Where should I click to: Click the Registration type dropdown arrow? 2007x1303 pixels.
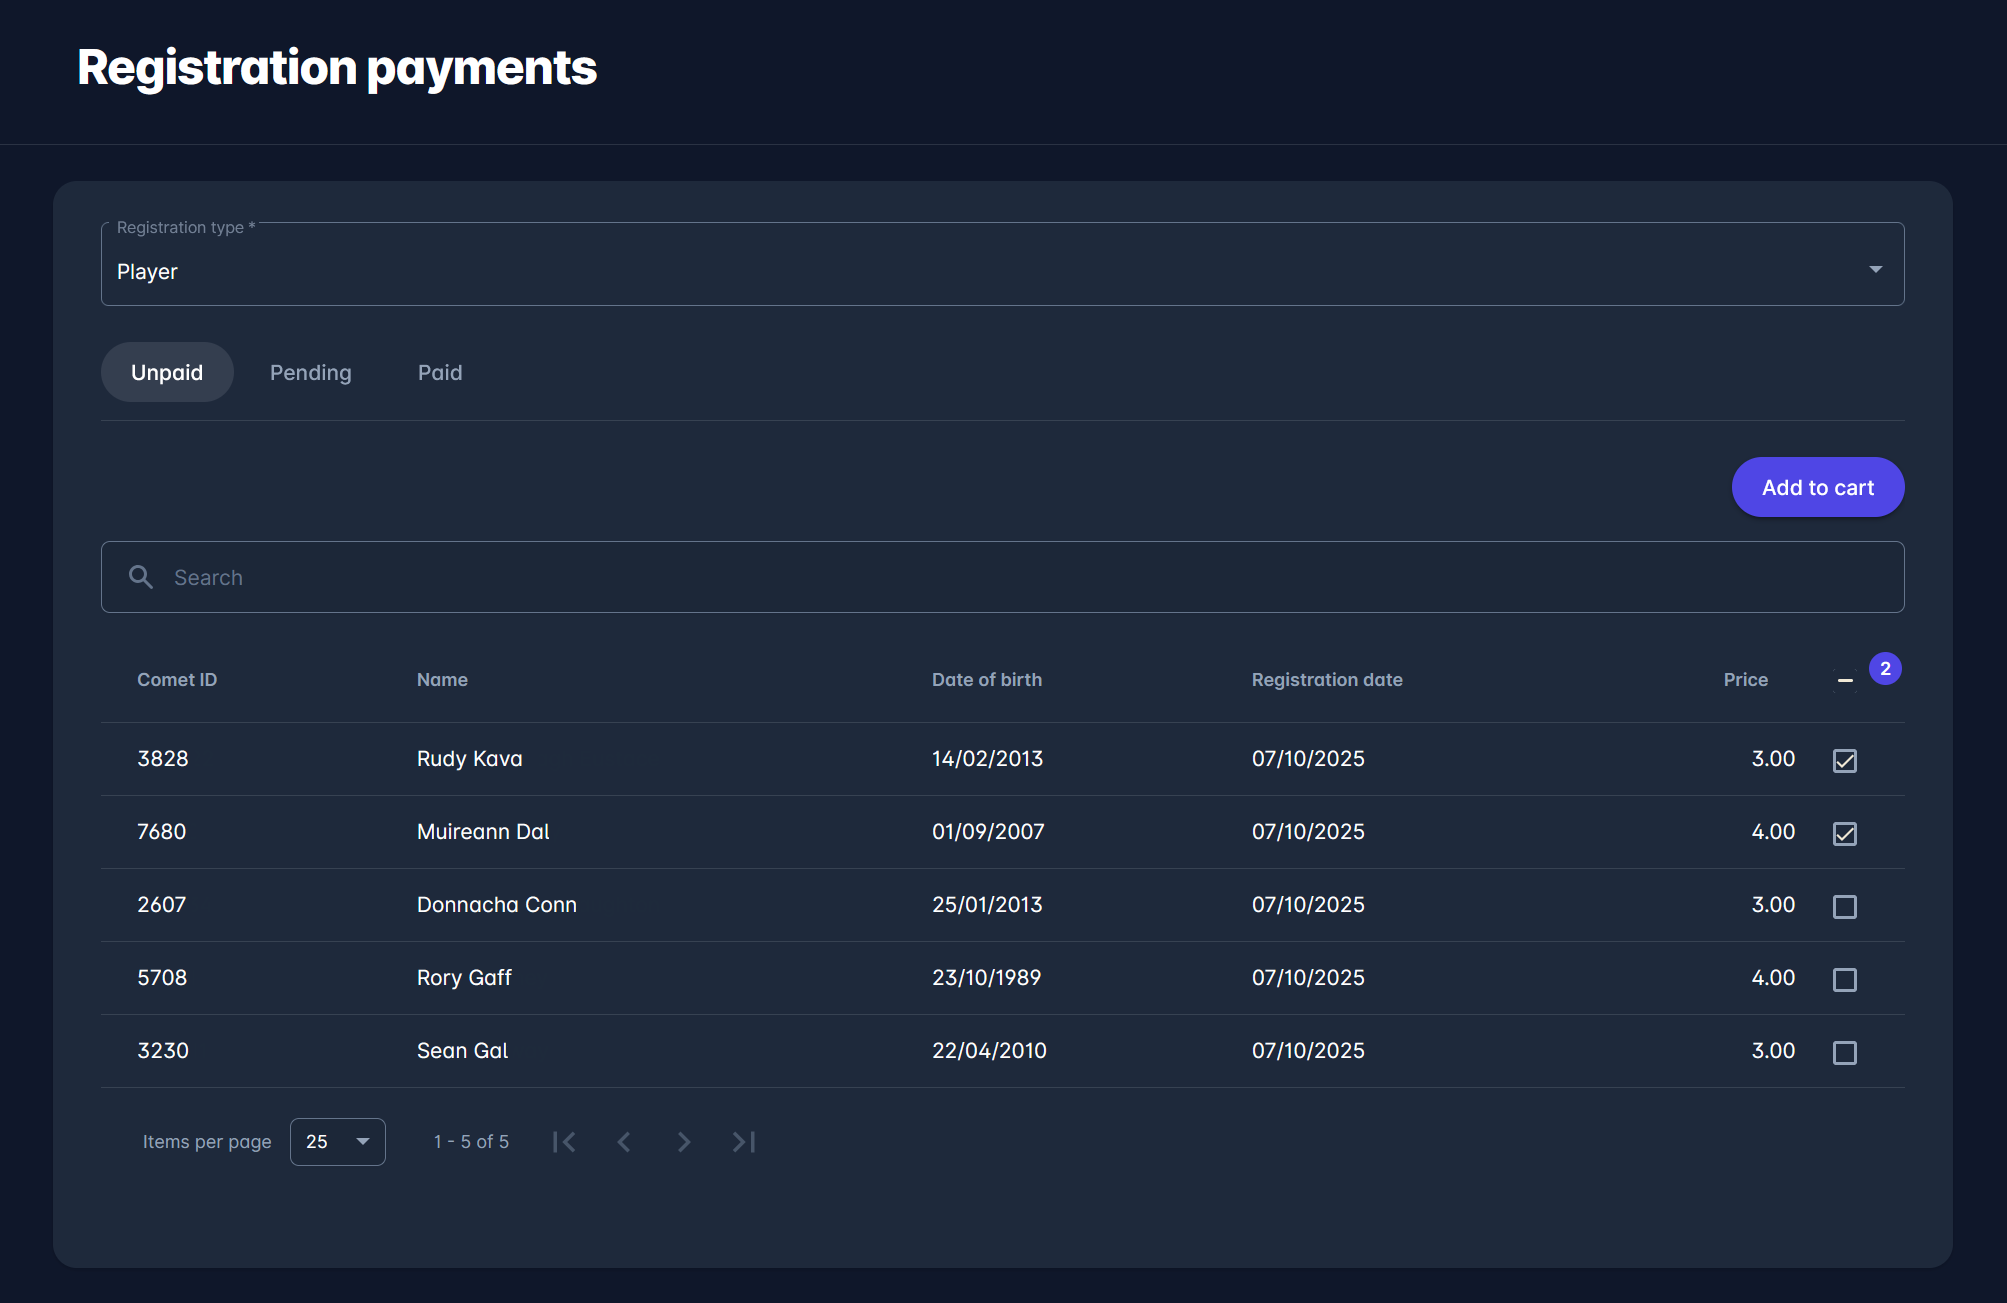click(x=1876, y=269)
